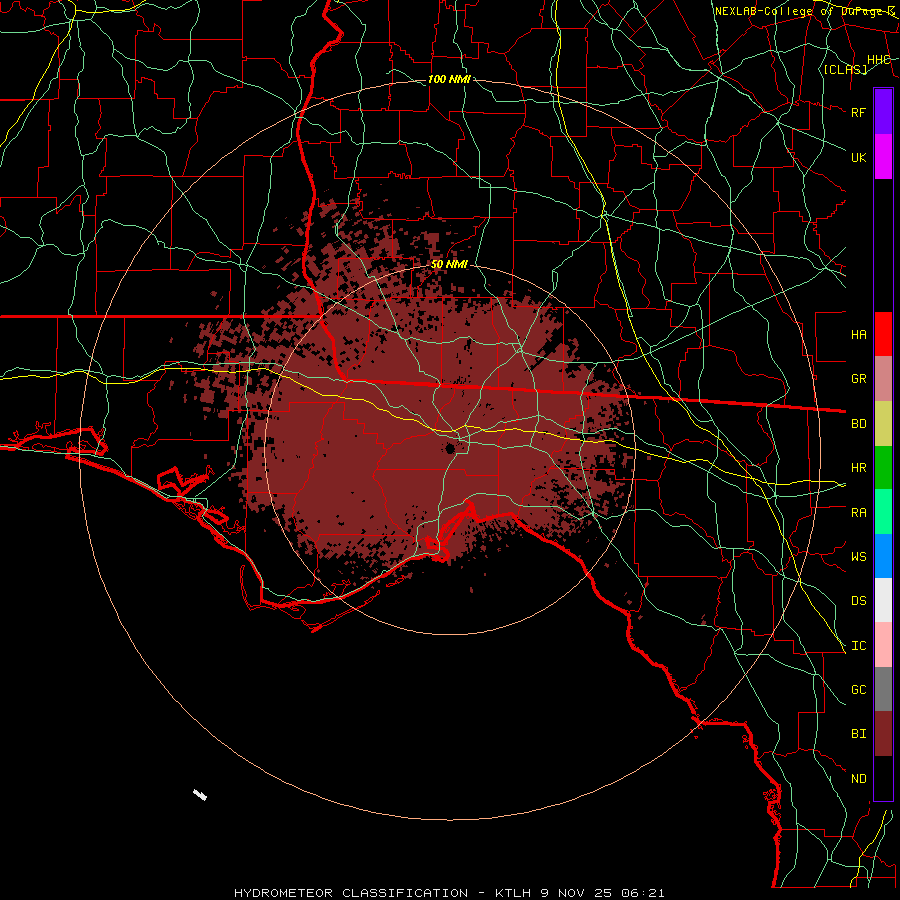900x900 pixels.
Task: Click the HHC product code label
Action: pyautogui.click(x=878, y=60)
